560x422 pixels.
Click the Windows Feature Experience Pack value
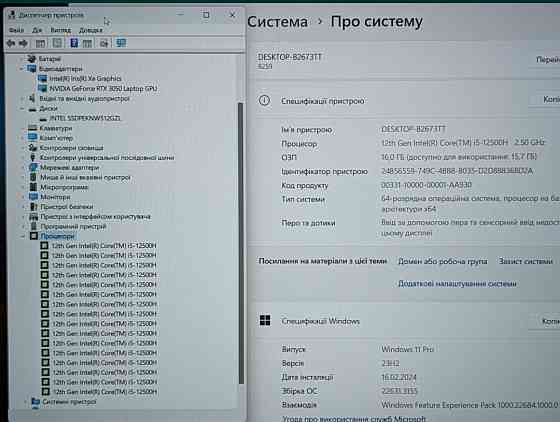click(470, 405)
